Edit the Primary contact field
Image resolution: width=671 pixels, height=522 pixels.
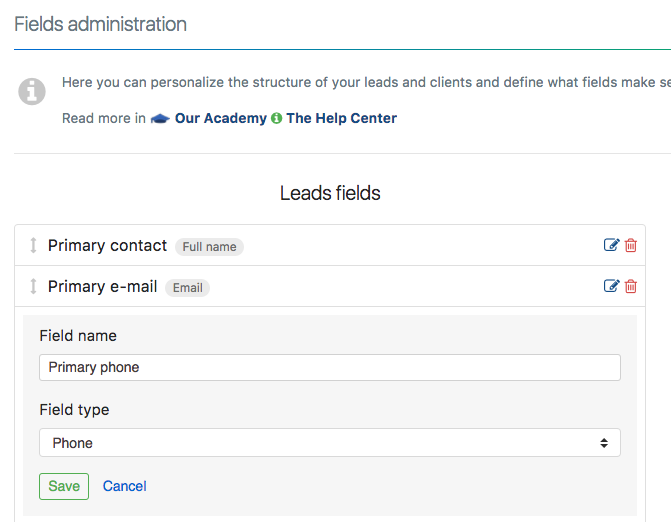(611, 246)
